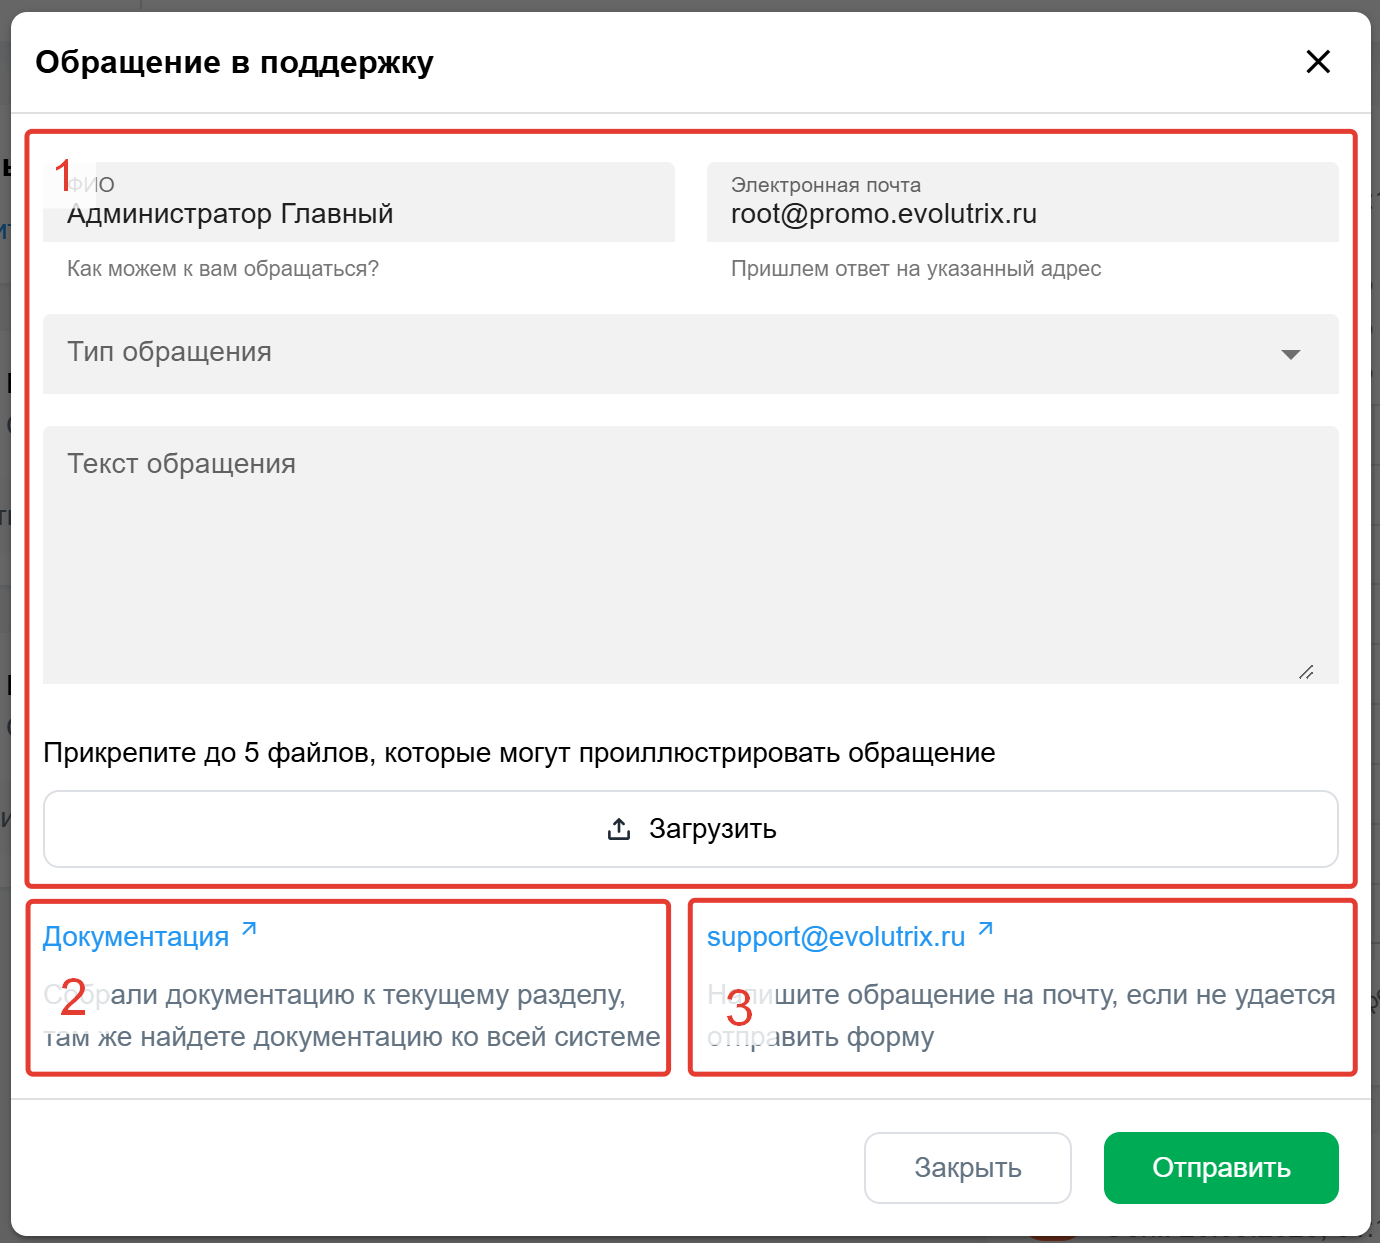Click the upload icon in the Загрузить button
1380x1243 pixels.
click(619, 829)
